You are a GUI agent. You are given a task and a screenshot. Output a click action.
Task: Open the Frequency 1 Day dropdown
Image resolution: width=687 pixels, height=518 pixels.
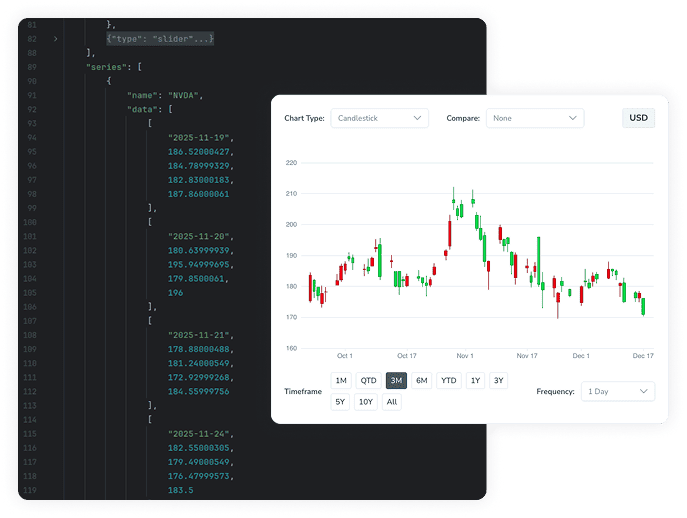(x=617, y=391)
